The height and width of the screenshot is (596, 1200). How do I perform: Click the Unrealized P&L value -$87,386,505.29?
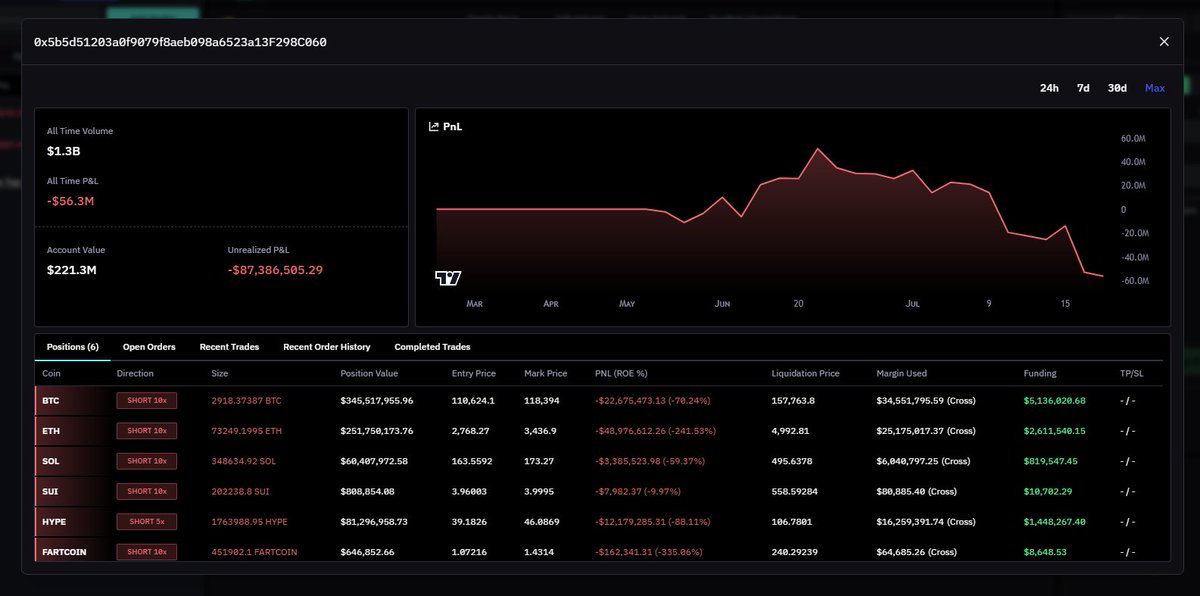pos(275,270)
